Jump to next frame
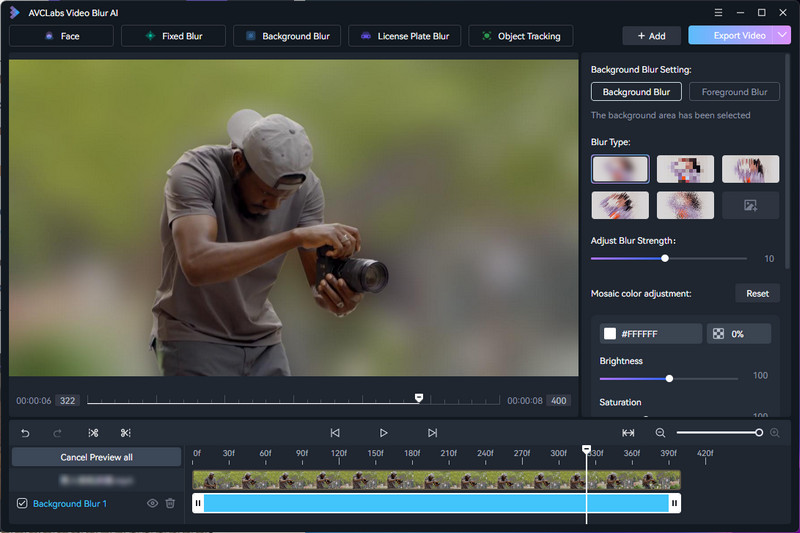This screenshot has width=800, height=533. (432, 433)
